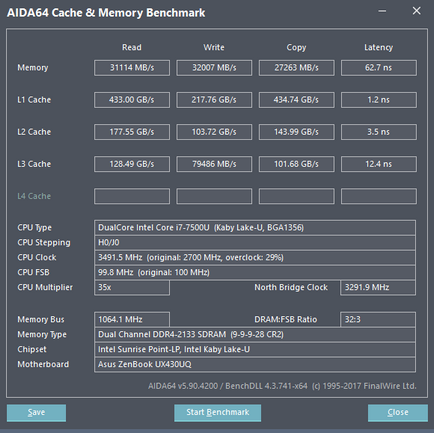Click the North Bridge Clock value field
Screen dimensions: 434x433
point(378,287)
